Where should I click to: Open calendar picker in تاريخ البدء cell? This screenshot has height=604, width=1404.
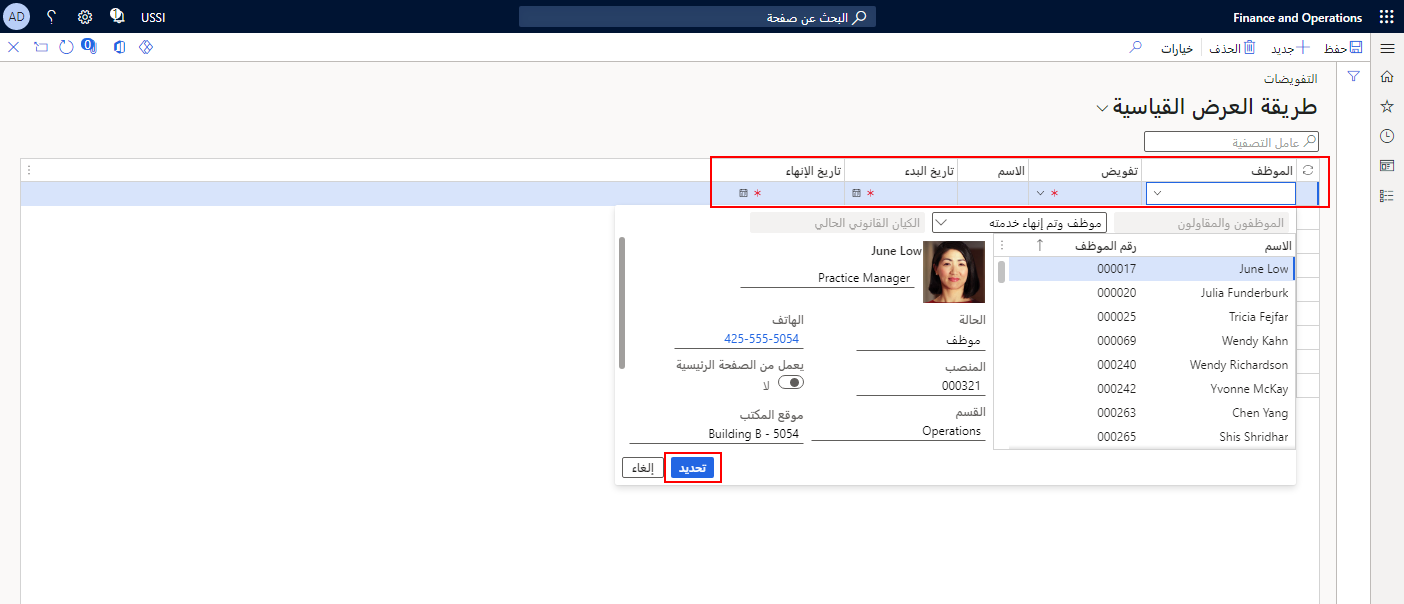coord(856,193)
